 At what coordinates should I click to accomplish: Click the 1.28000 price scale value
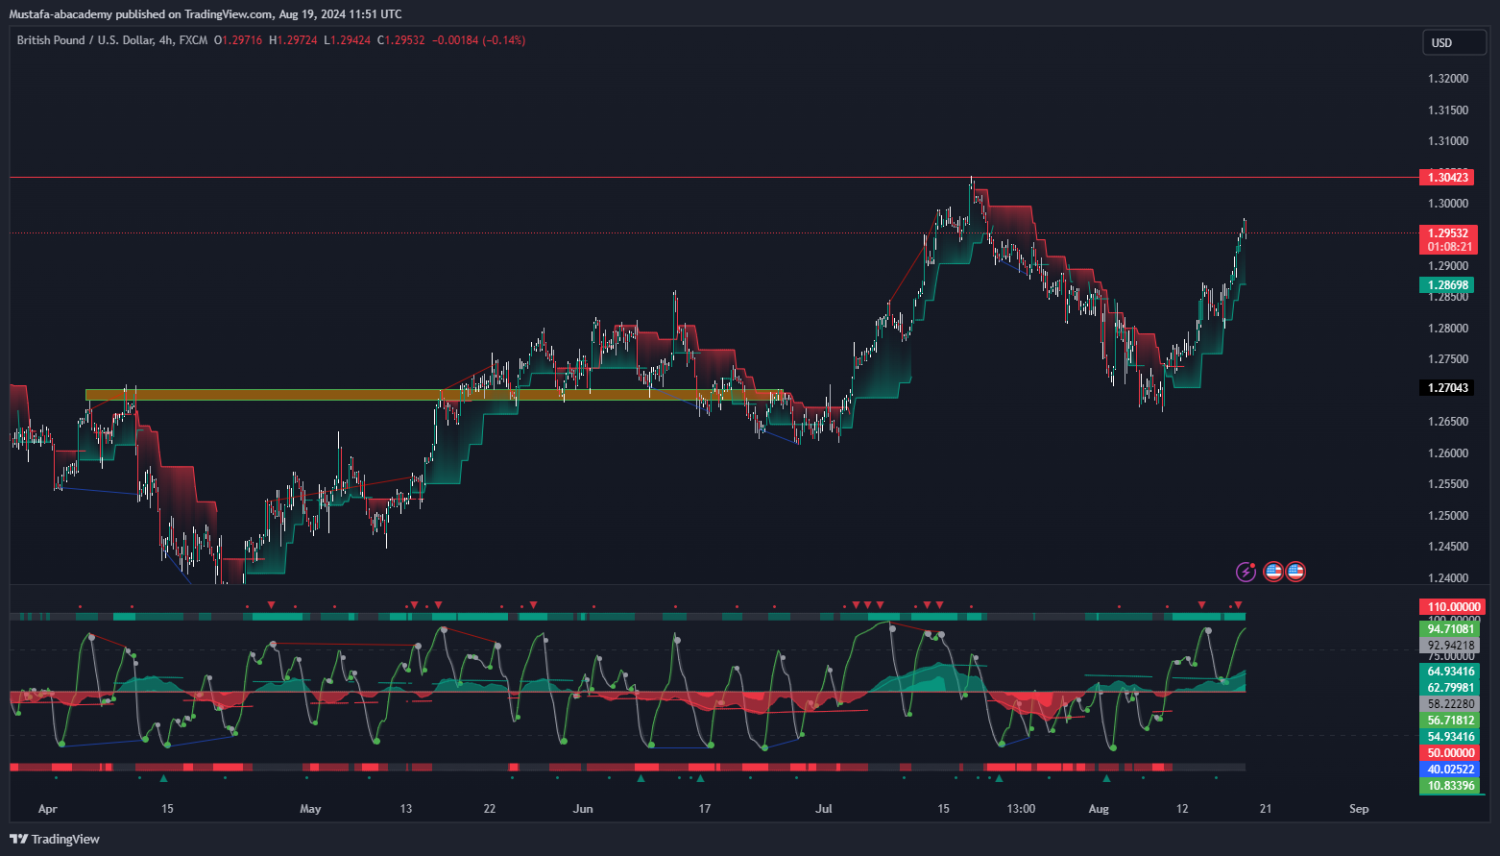[x=1448, y=328]
